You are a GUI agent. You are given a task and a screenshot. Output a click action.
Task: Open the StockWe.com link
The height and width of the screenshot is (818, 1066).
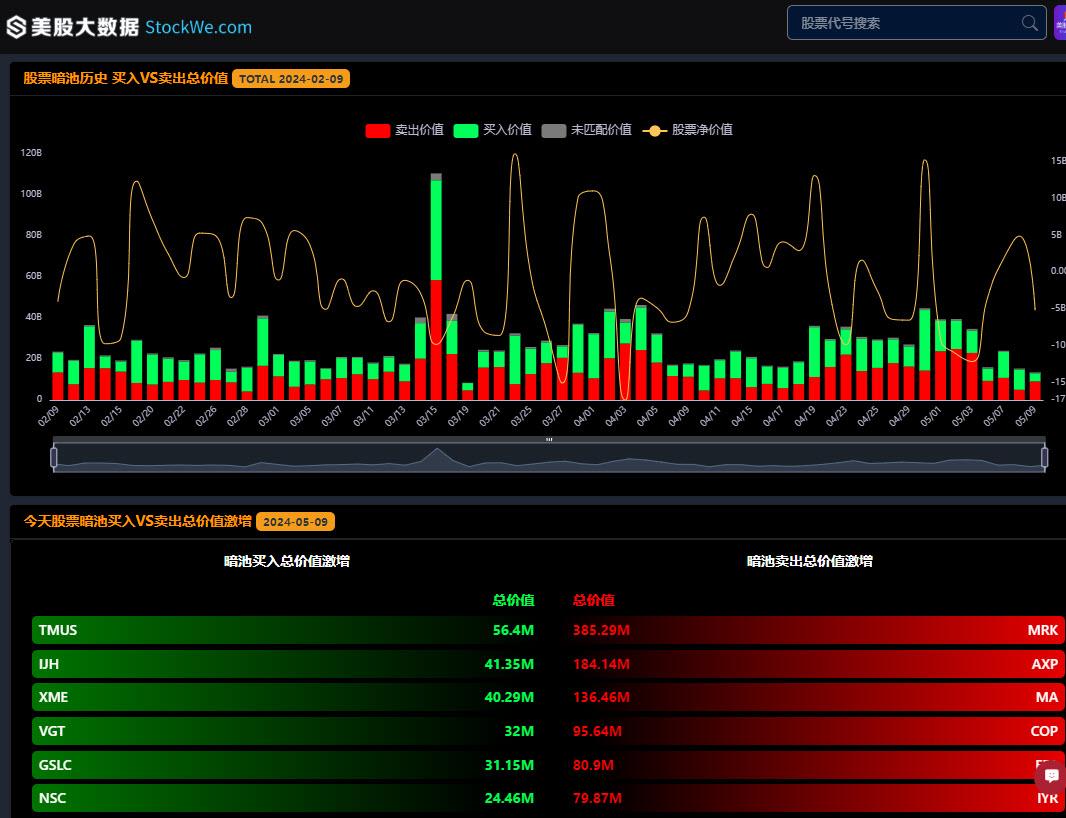click(199, 27)
